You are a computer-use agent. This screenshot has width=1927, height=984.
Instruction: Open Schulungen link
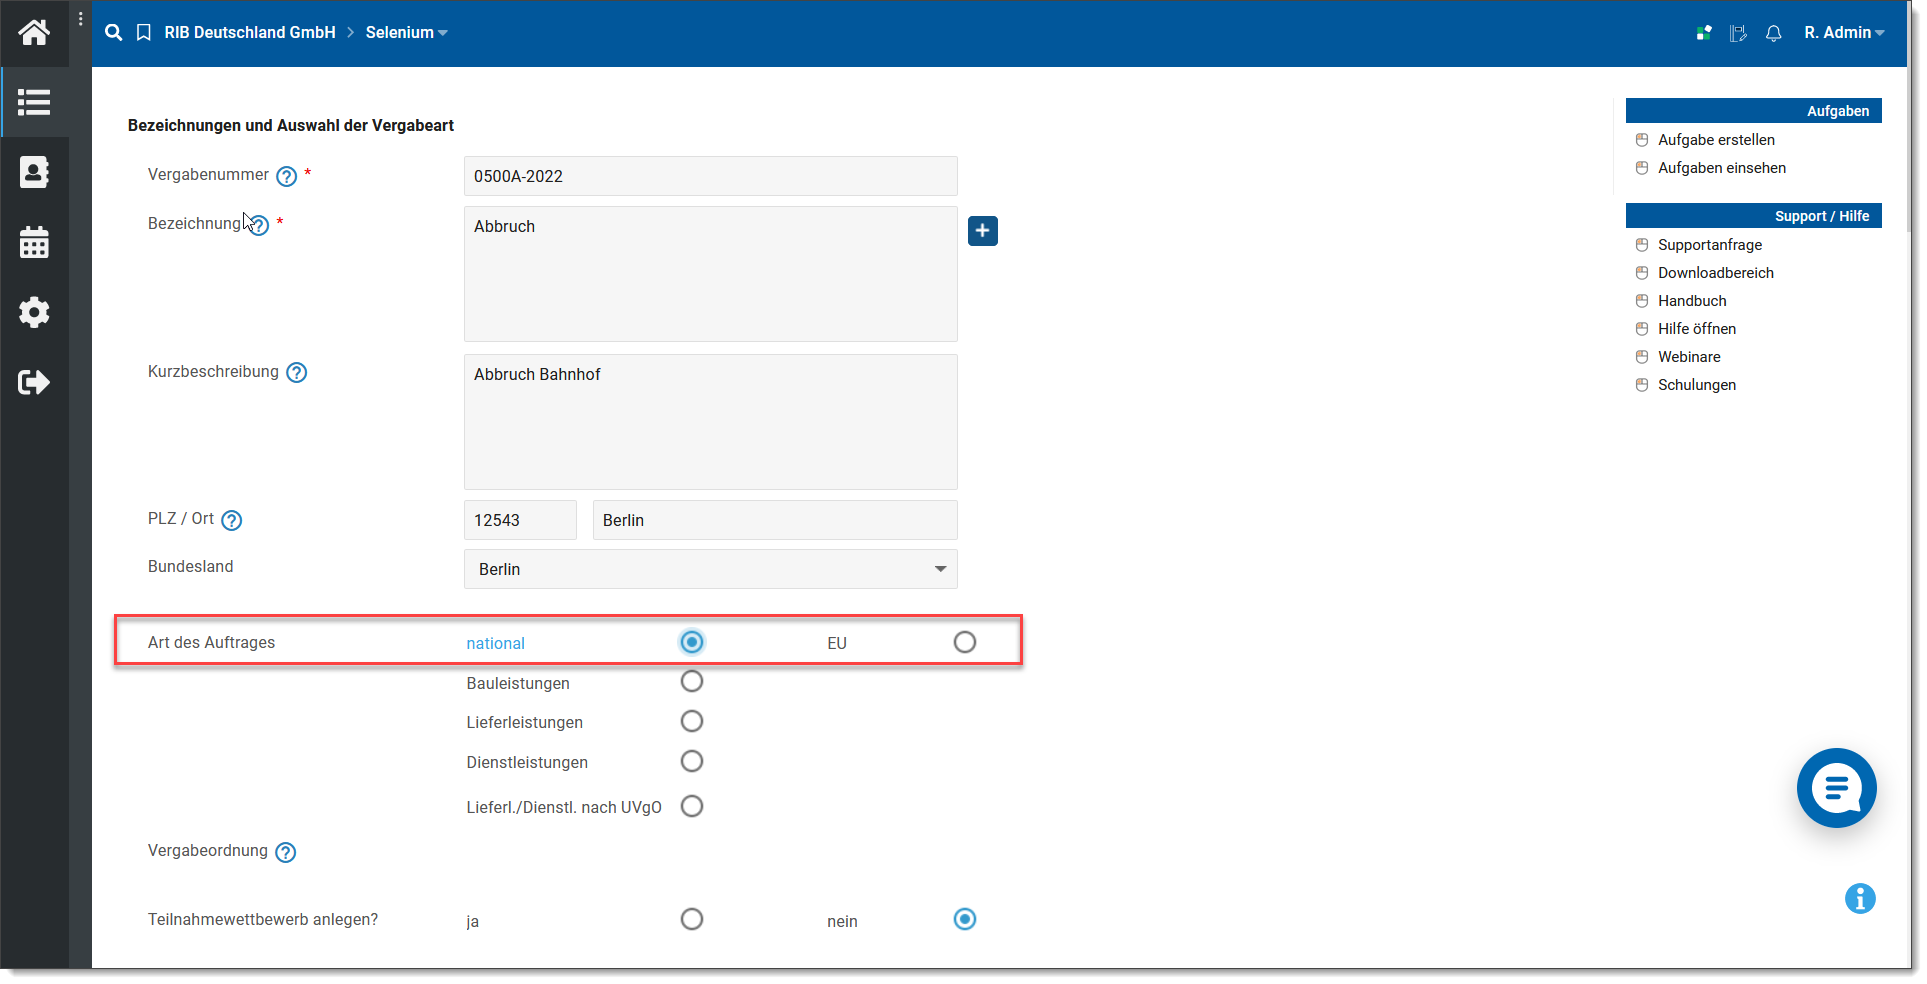pyautogui.click(x=1696, y=385)
